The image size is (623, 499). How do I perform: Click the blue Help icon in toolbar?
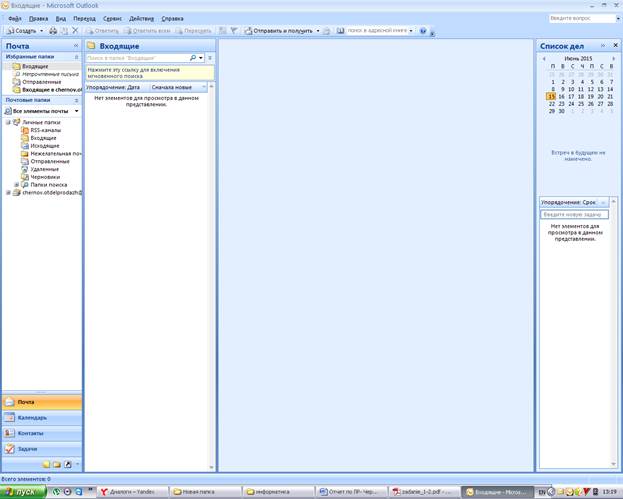pos(423,31)
